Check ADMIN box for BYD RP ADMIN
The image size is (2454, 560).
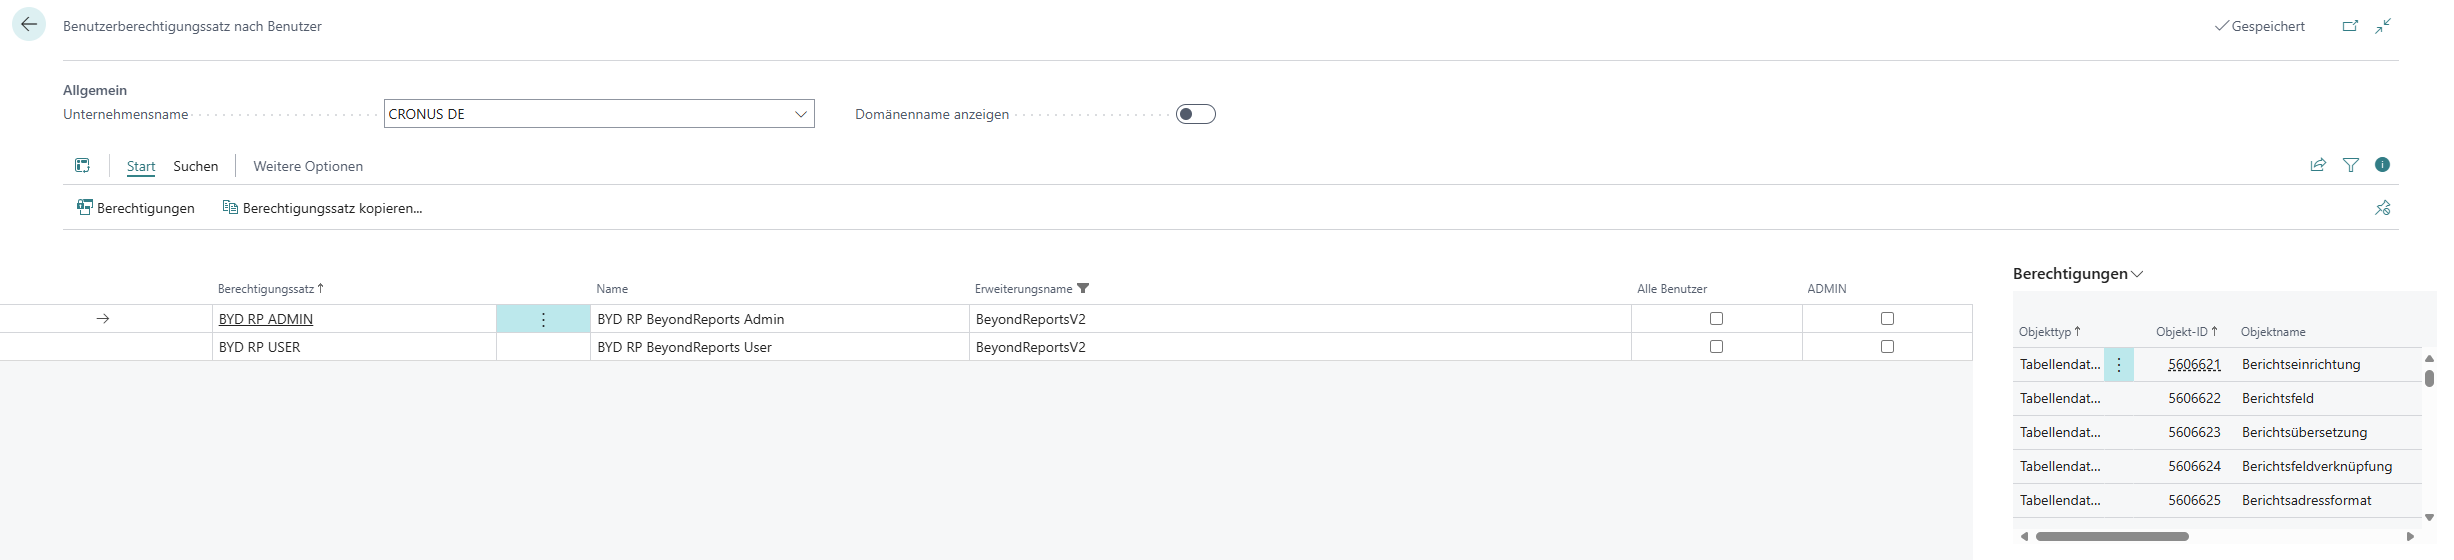coord(1887,319)
